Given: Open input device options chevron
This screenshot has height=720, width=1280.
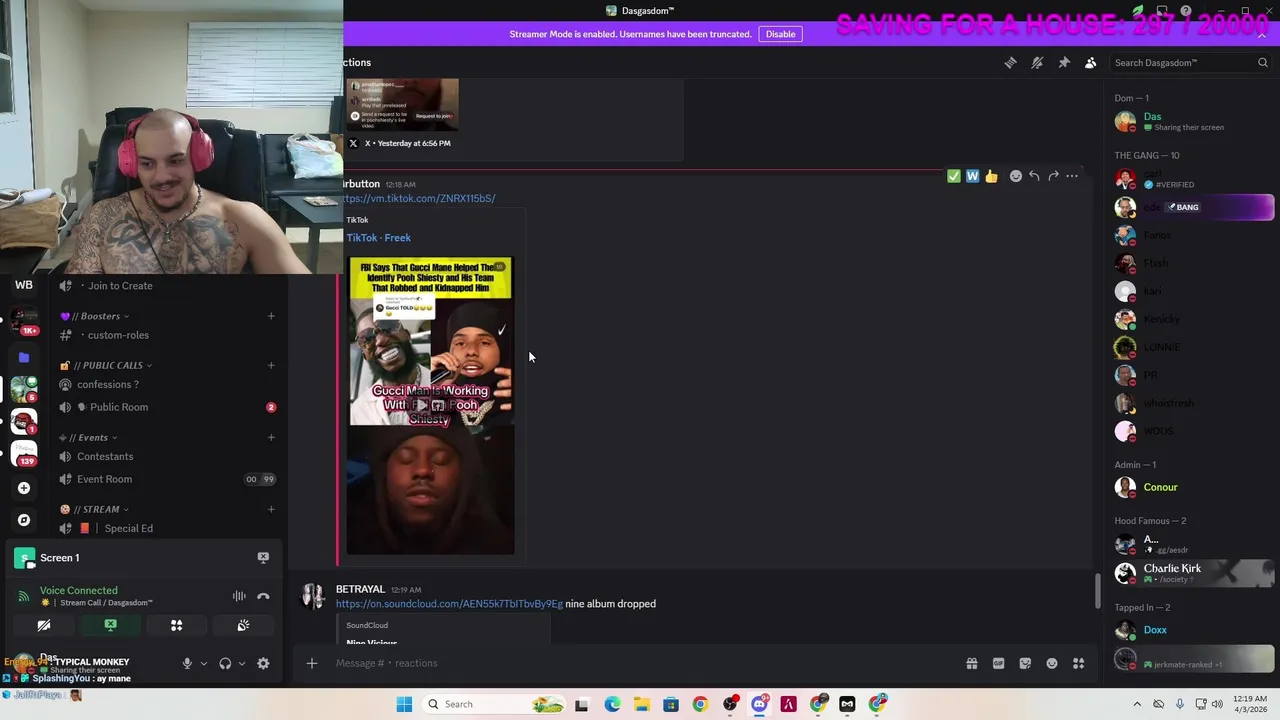Looking at the screenshot, I should [204, 663].
